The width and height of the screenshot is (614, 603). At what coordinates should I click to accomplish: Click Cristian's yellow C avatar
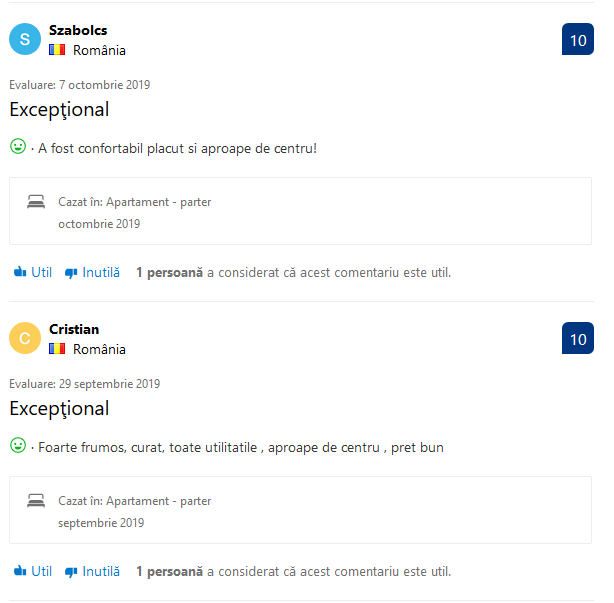(25, 338)
